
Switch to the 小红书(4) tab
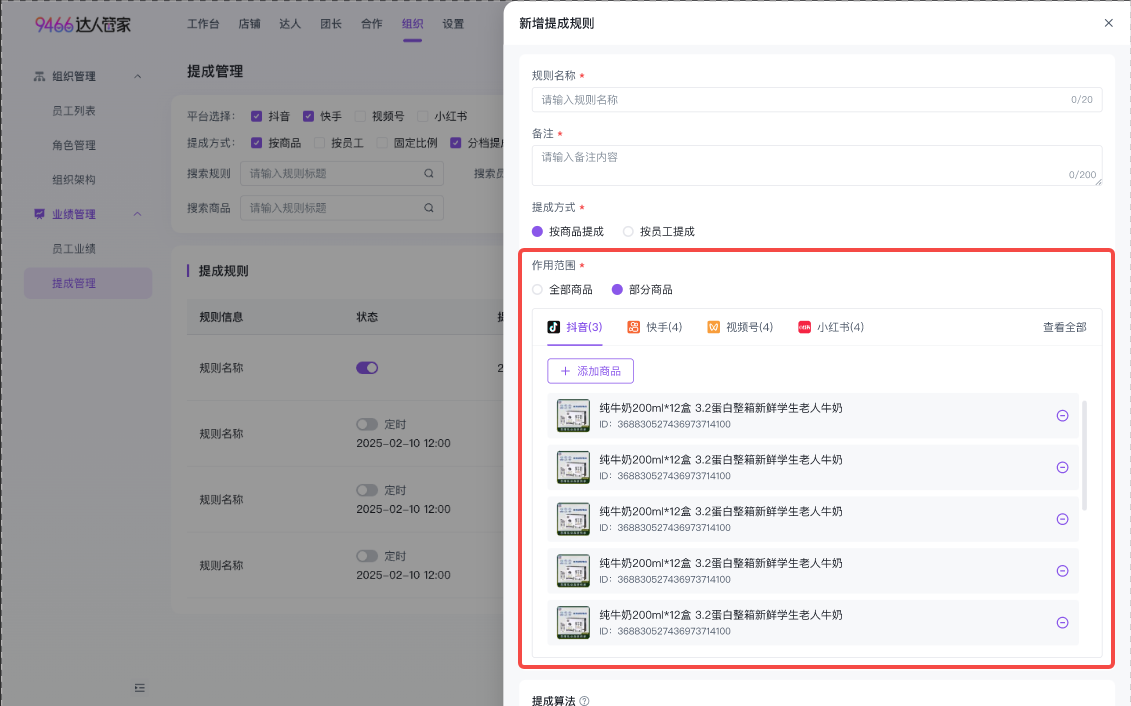[x=831, y=327]
